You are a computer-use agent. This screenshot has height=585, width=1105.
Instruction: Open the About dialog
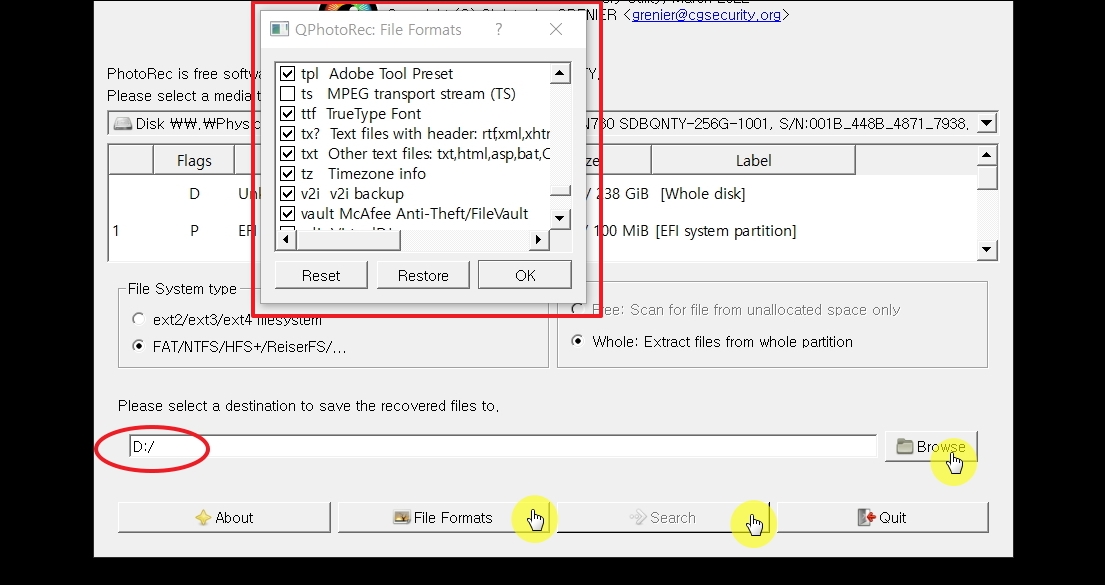click(224, 517)
